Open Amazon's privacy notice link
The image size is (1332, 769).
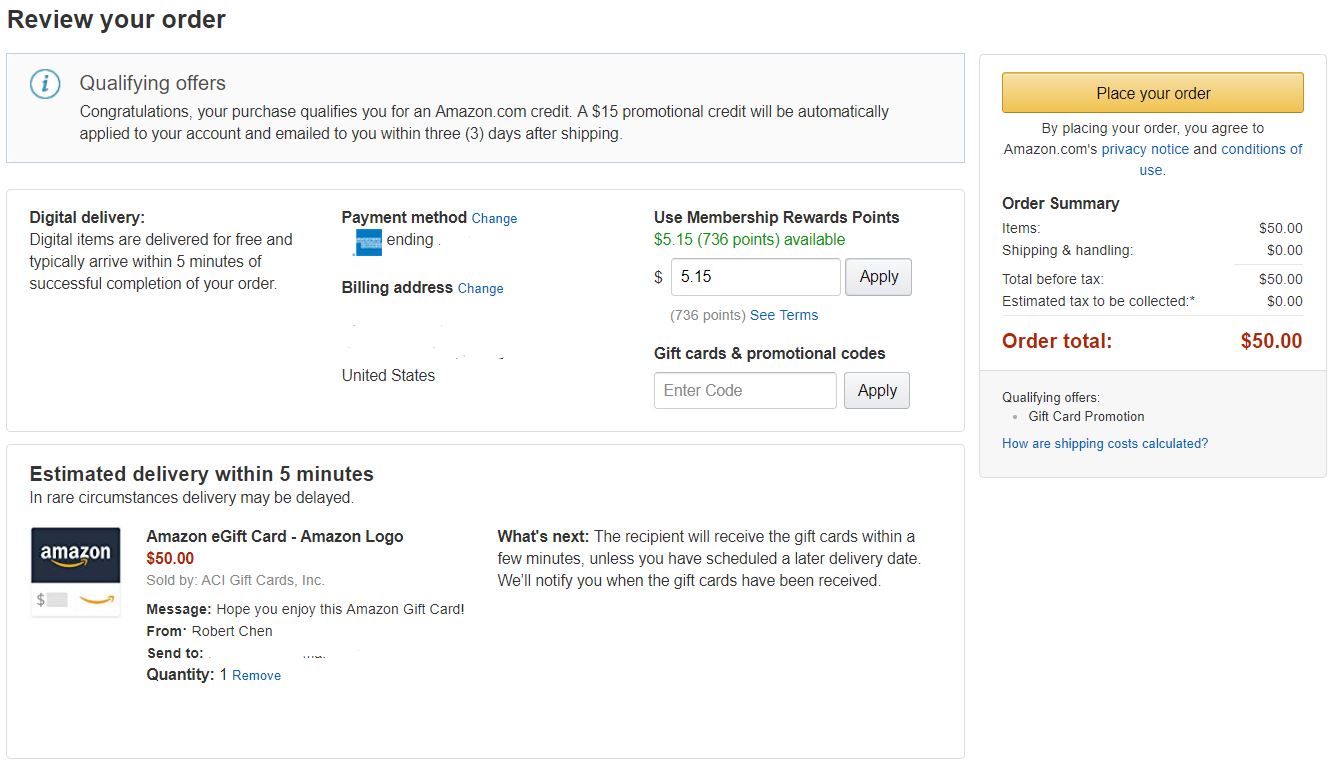coord(1145,149)
